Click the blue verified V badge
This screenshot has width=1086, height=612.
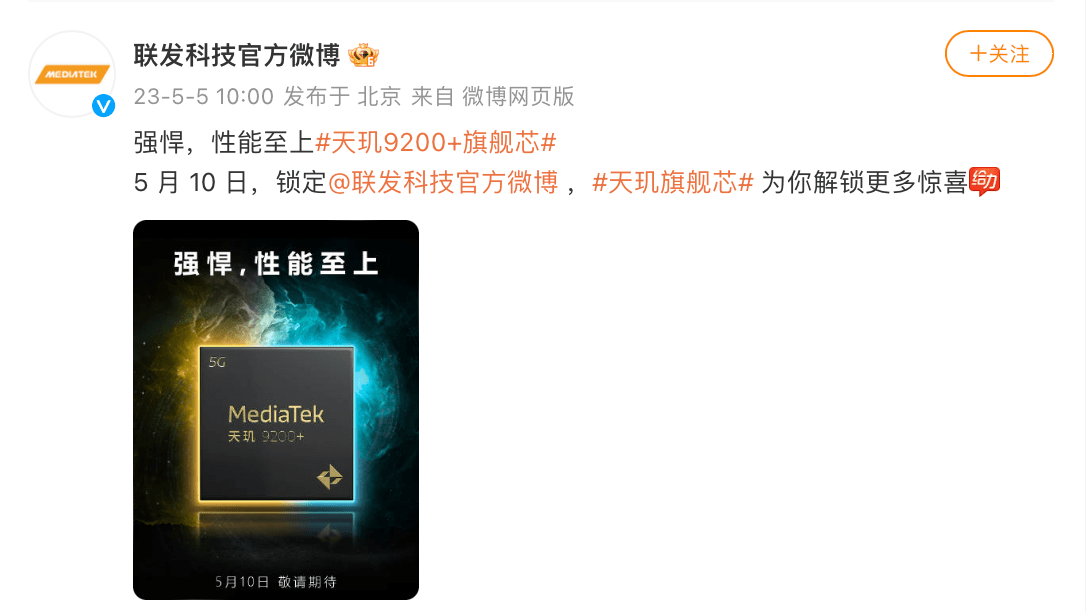(103, 106)
